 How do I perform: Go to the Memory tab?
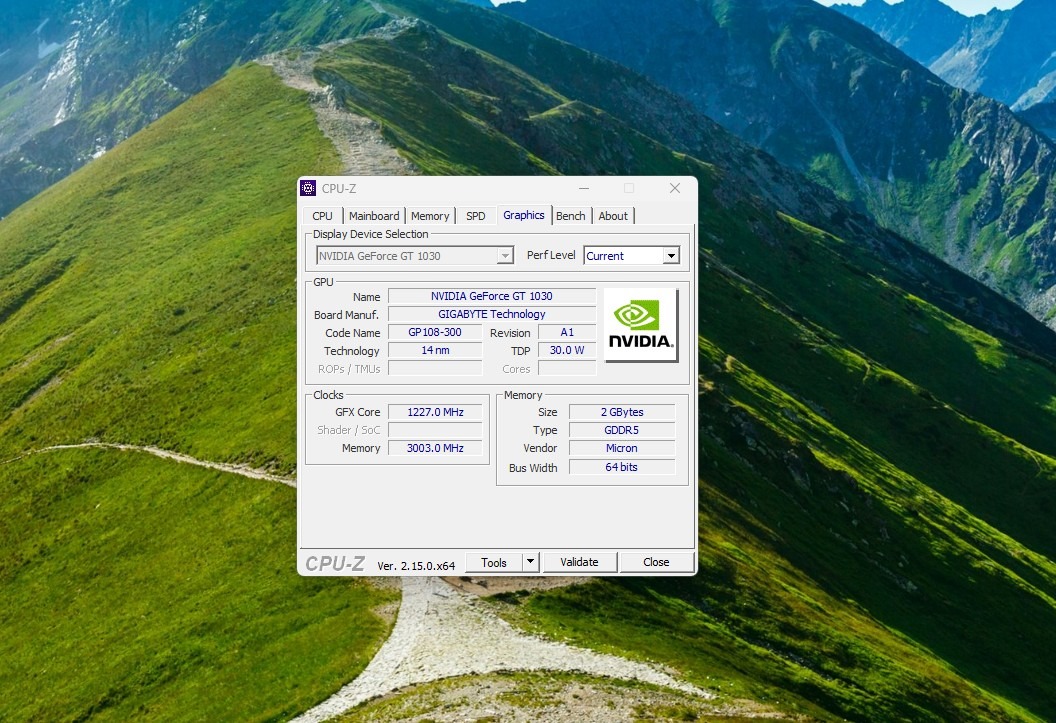coord(430,216)
